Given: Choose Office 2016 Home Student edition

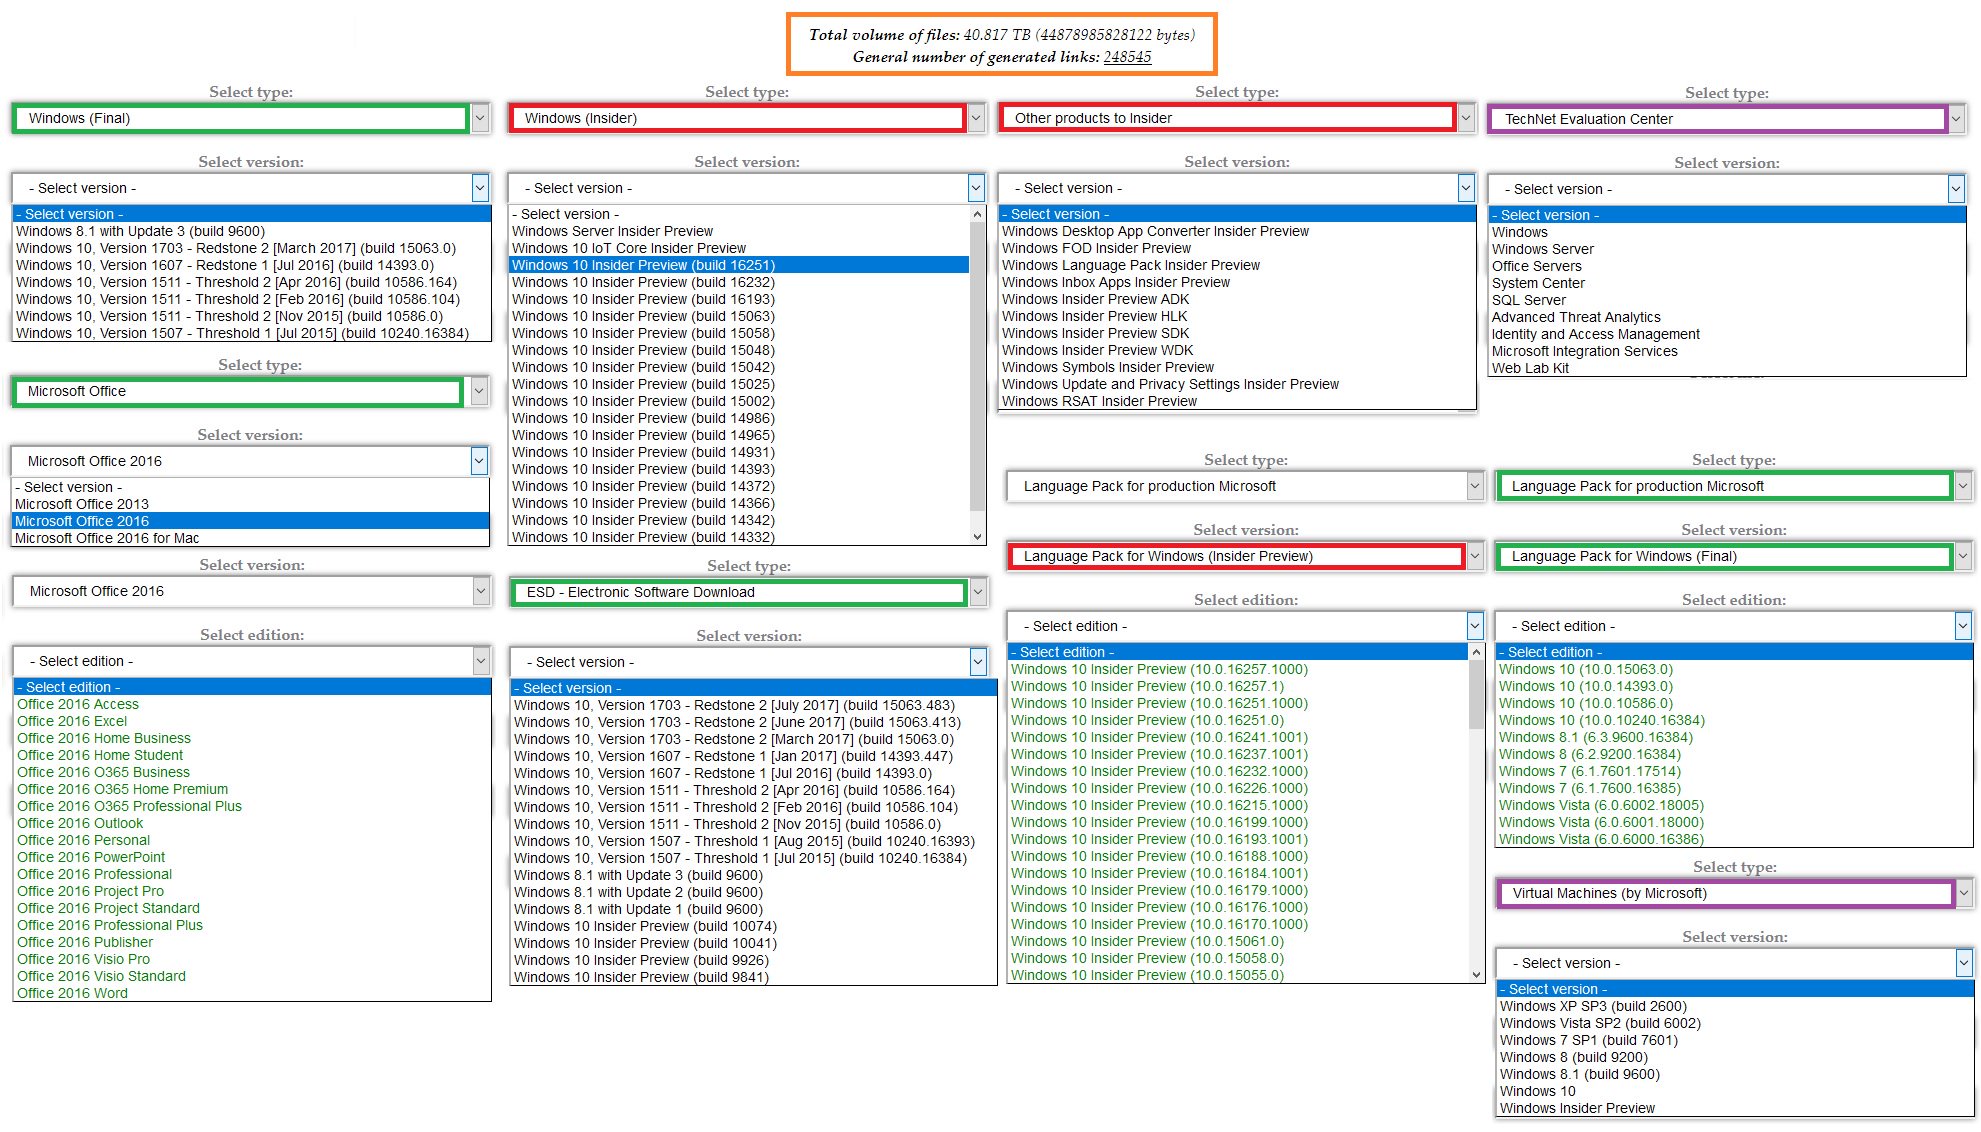Looking at the screenshot, I should [252, 755].
